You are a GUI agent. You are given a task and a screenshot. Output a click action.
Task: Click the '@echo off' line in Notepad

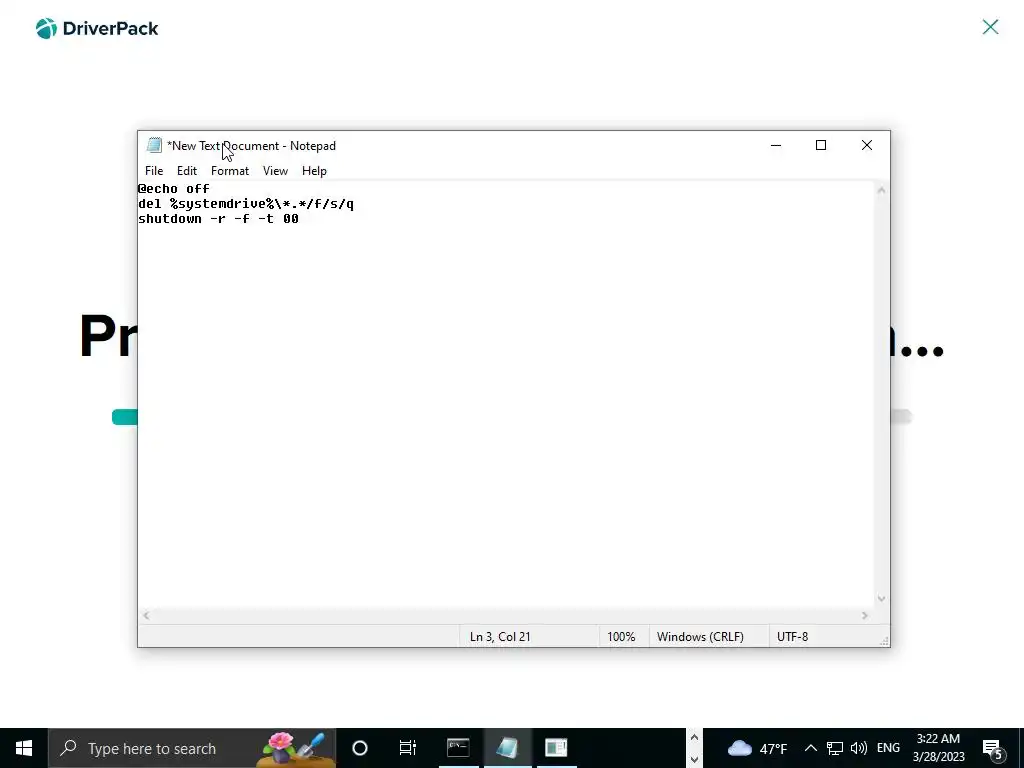tap(174, 189)
